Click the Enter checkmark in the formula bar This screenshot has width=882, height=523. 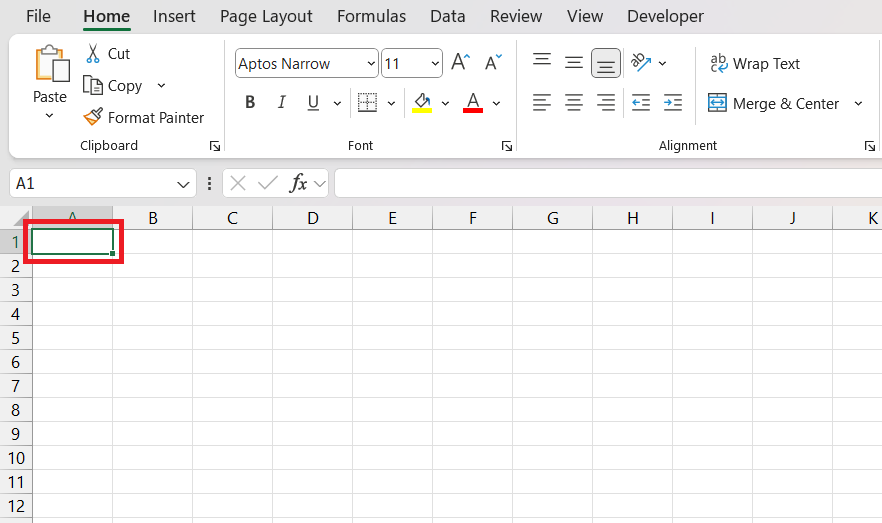(268, 183)
